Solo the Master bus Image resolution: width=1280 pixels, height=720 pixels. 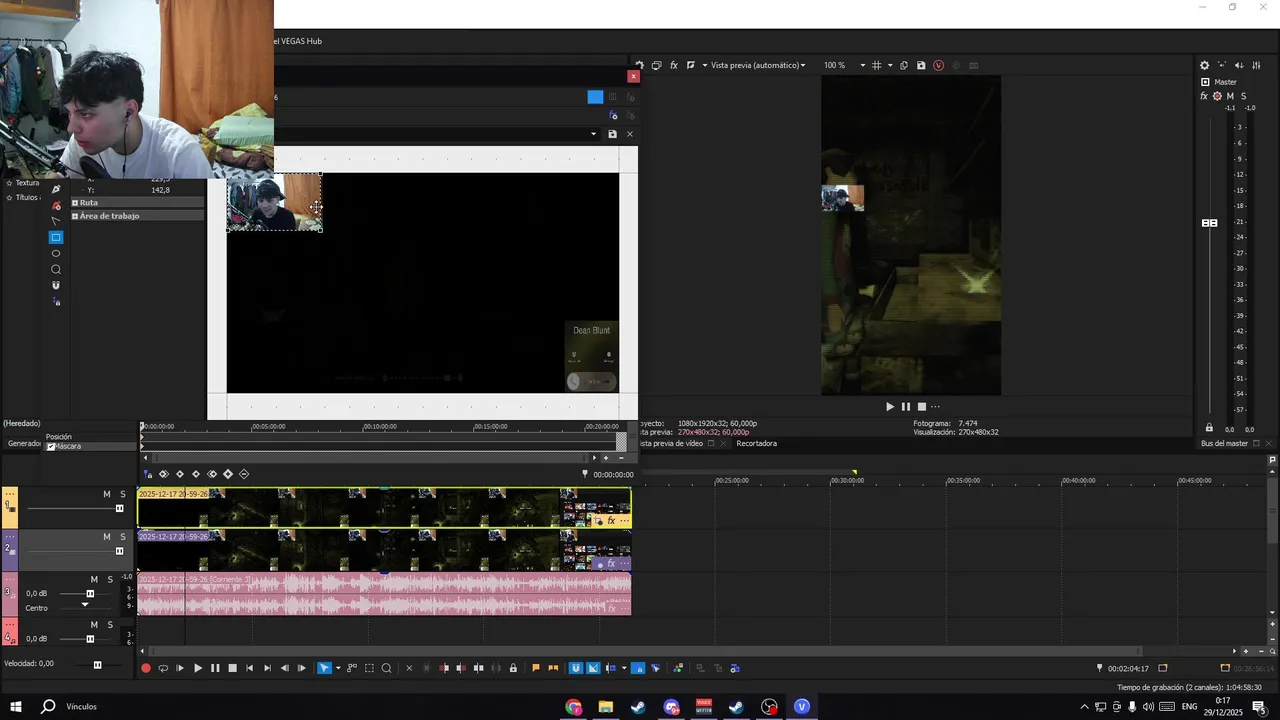1243,96
